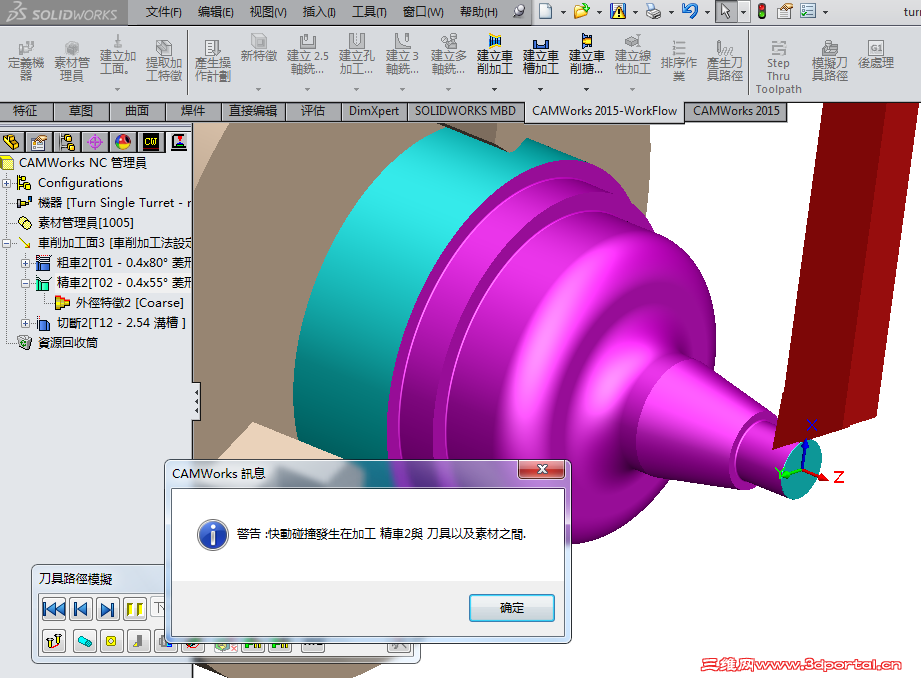Click the Undo arrow icon
The height and width of the screenshot is (678, 921).
coord(690,11)
